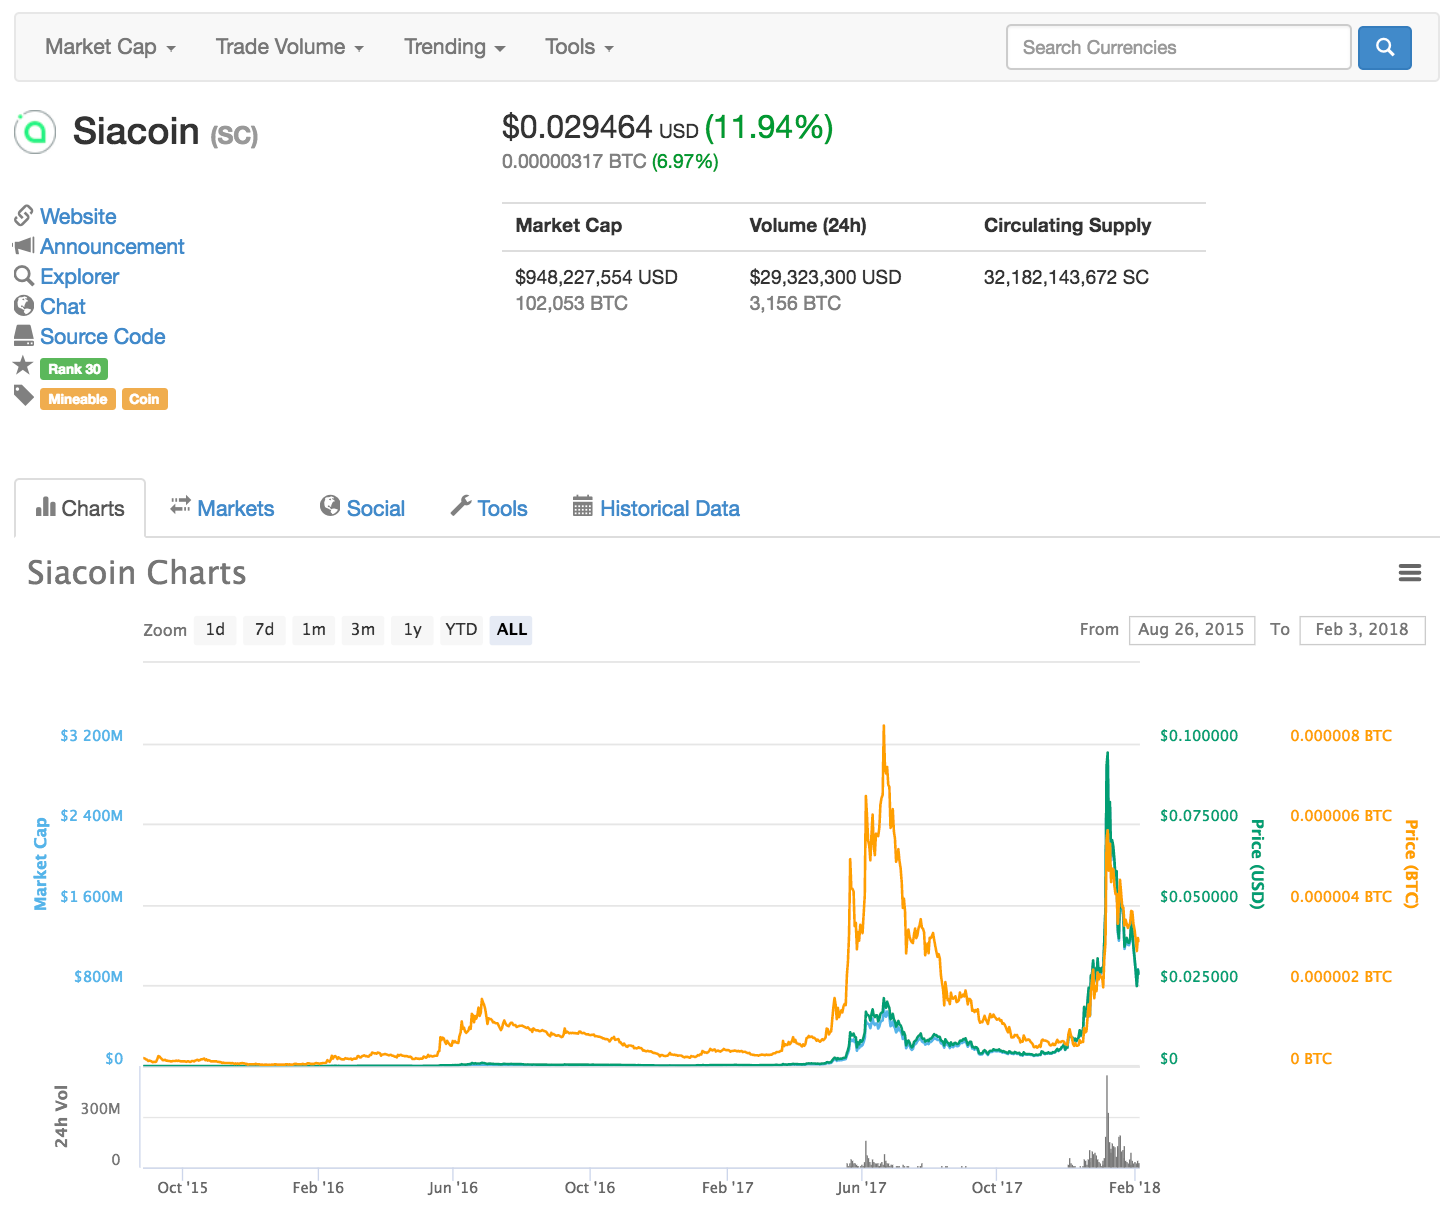
Task: Click the megaphone icon beside Announcement
Action: 24,246
